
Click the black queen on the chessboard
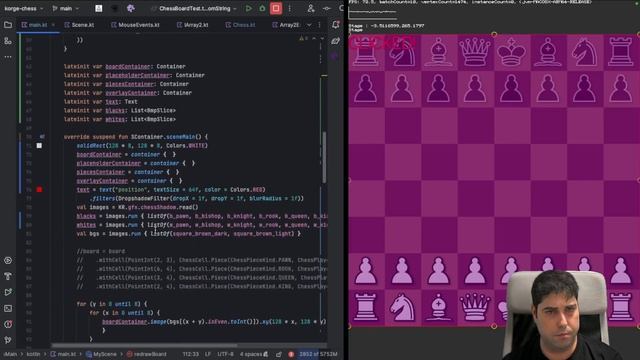(x=475, y=52)
